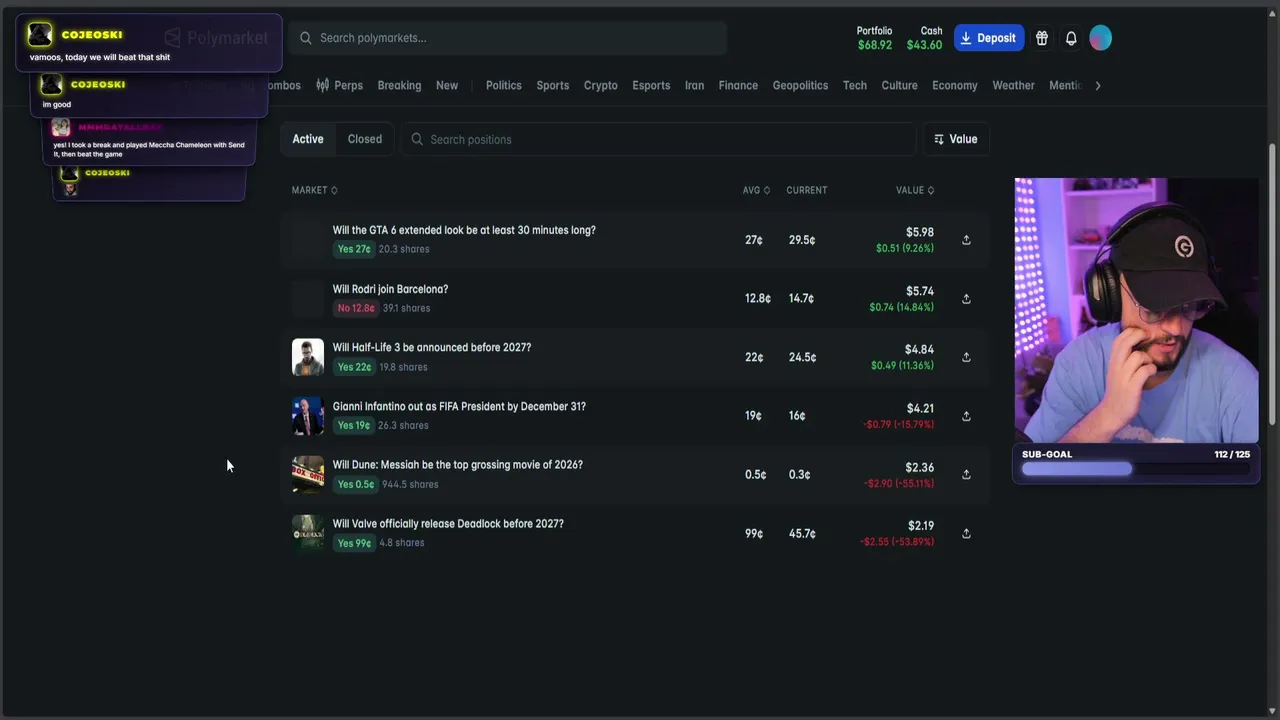Screen dimensions: 1280x720
Task: Focus the Search positions field
Action: [x=659, y=139]
